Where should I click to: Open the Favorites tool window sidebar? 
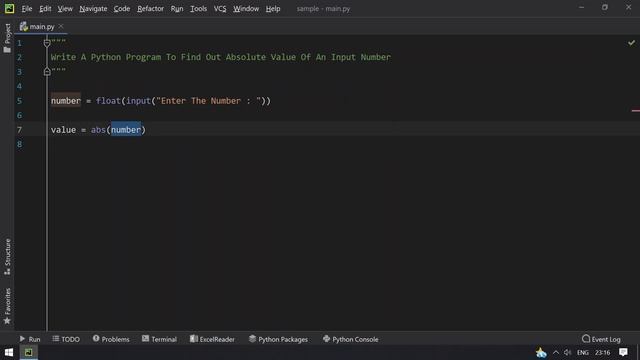(x=7, y=306)
